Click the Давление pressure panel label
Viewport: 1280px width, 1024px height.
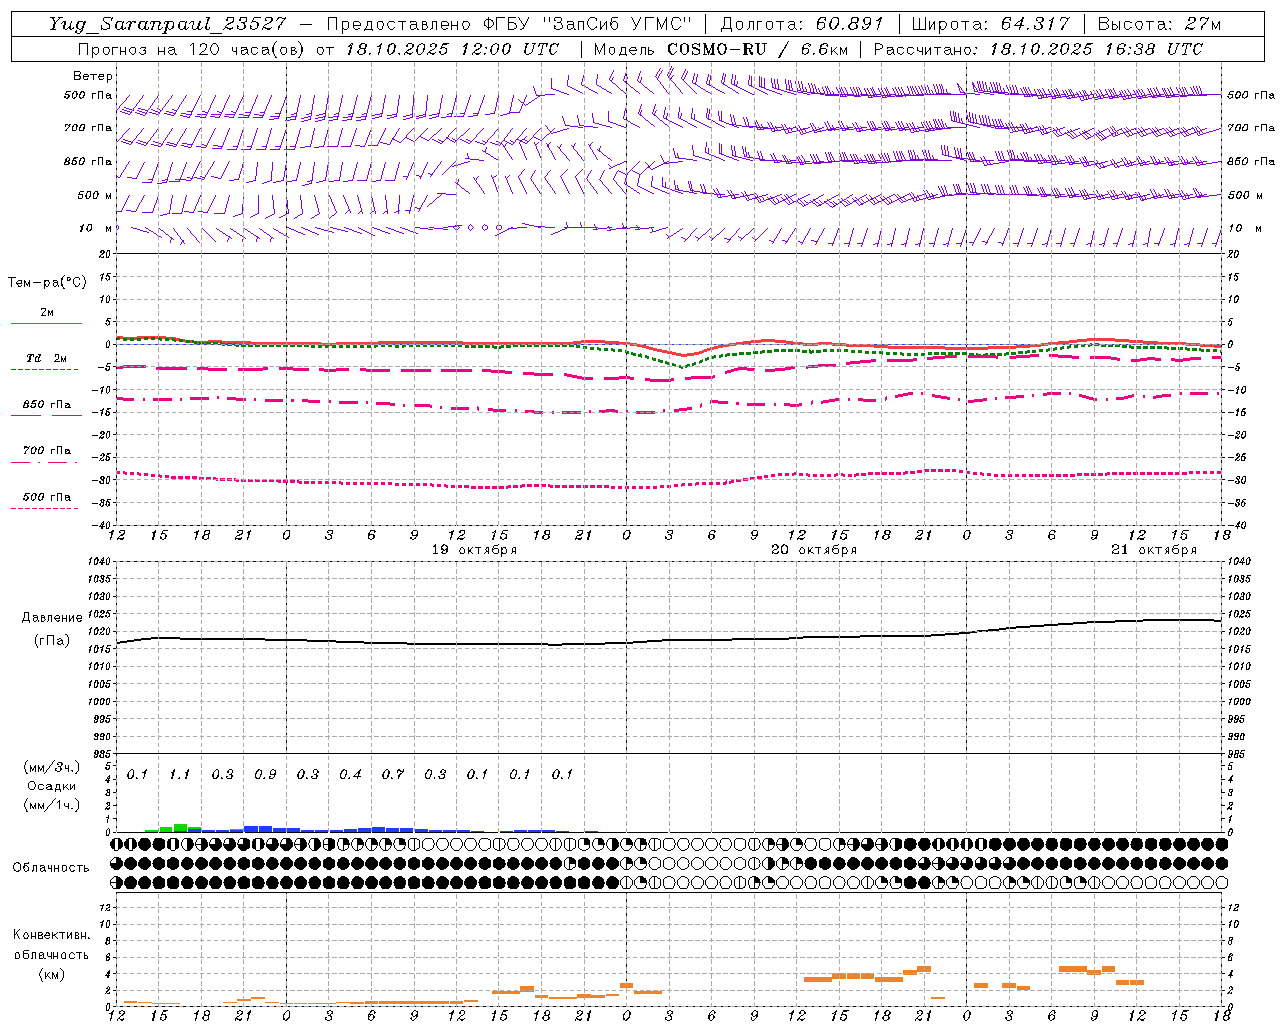pyautogui.click(x=52, y=618)
